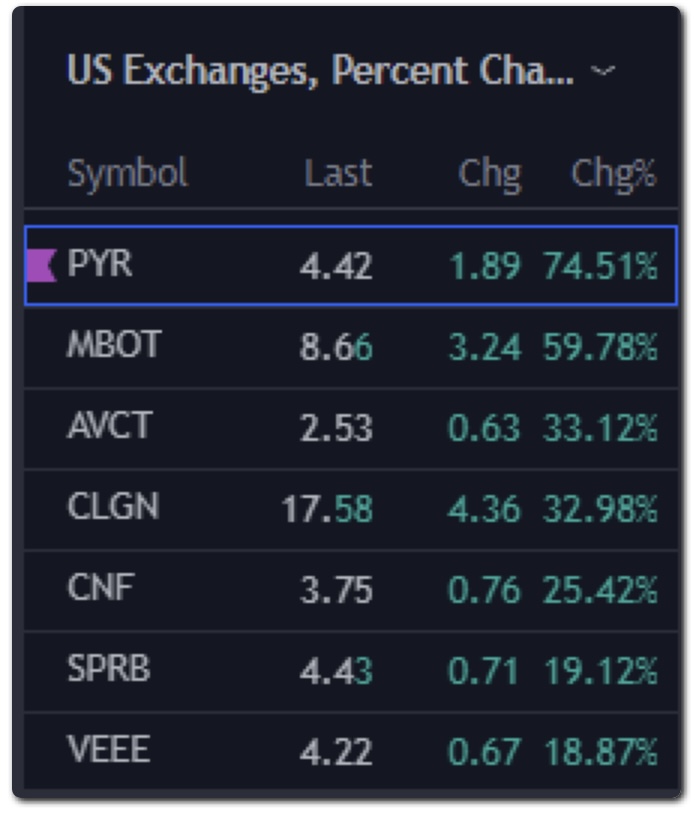The height and width of the screenshot is (816, 697).
Task: Click PYR's 74.51% change value
Action: click(600, 267)
